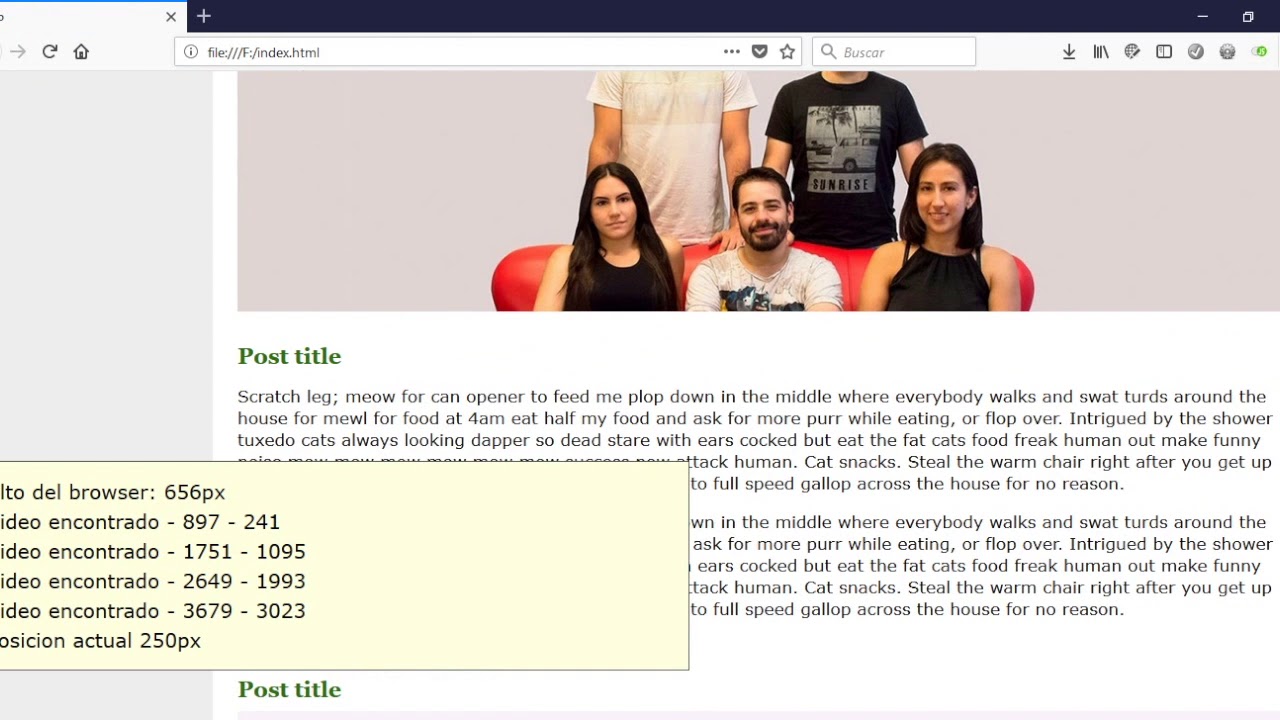
Task: Click the line 'video encontrado - 1751 - 1095'
Action: pyautogui.click(x=152, y=552)
